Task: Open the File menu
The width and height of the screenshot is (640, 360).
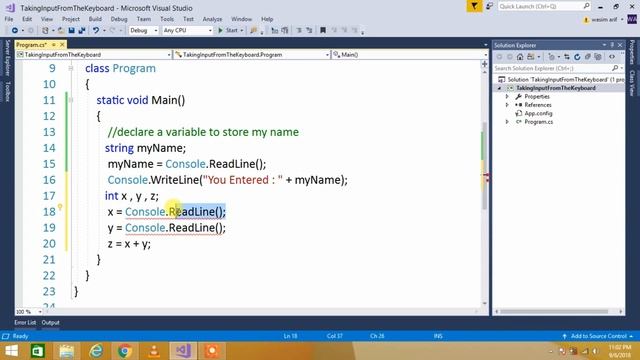Action: [x=9, y=19]
